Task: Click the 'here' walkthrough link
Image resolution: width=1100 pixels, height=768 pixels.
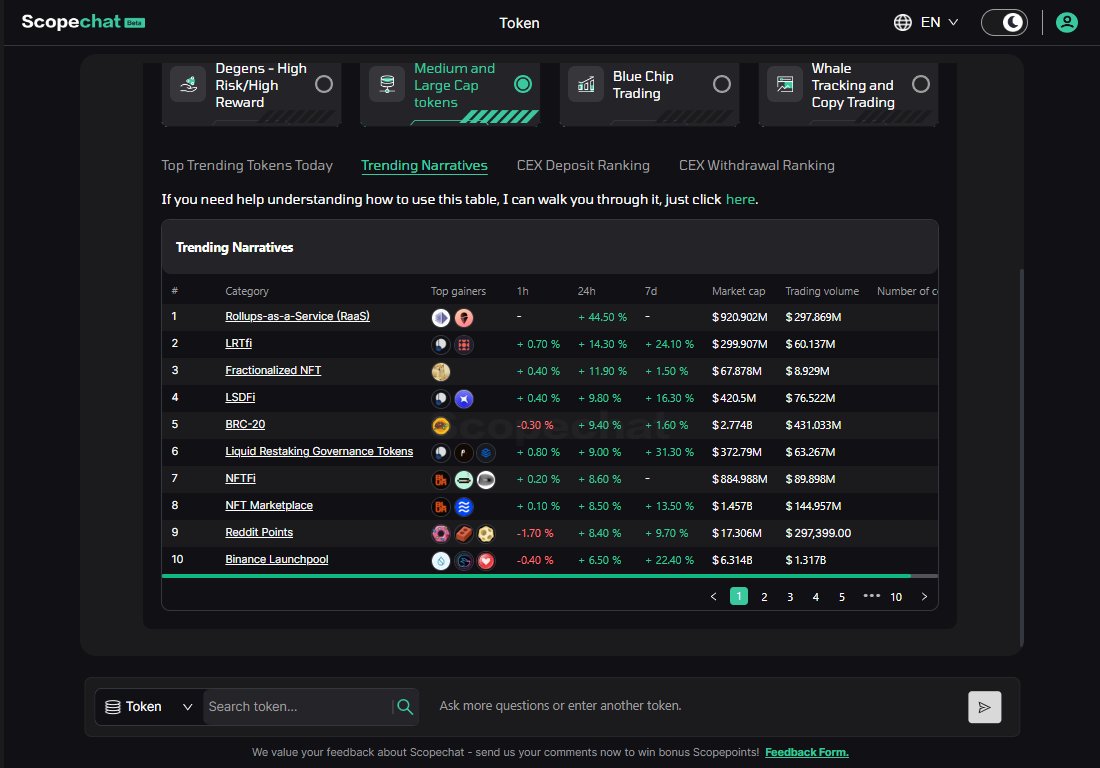Action: pyautogui.click(x=740, y=199)
